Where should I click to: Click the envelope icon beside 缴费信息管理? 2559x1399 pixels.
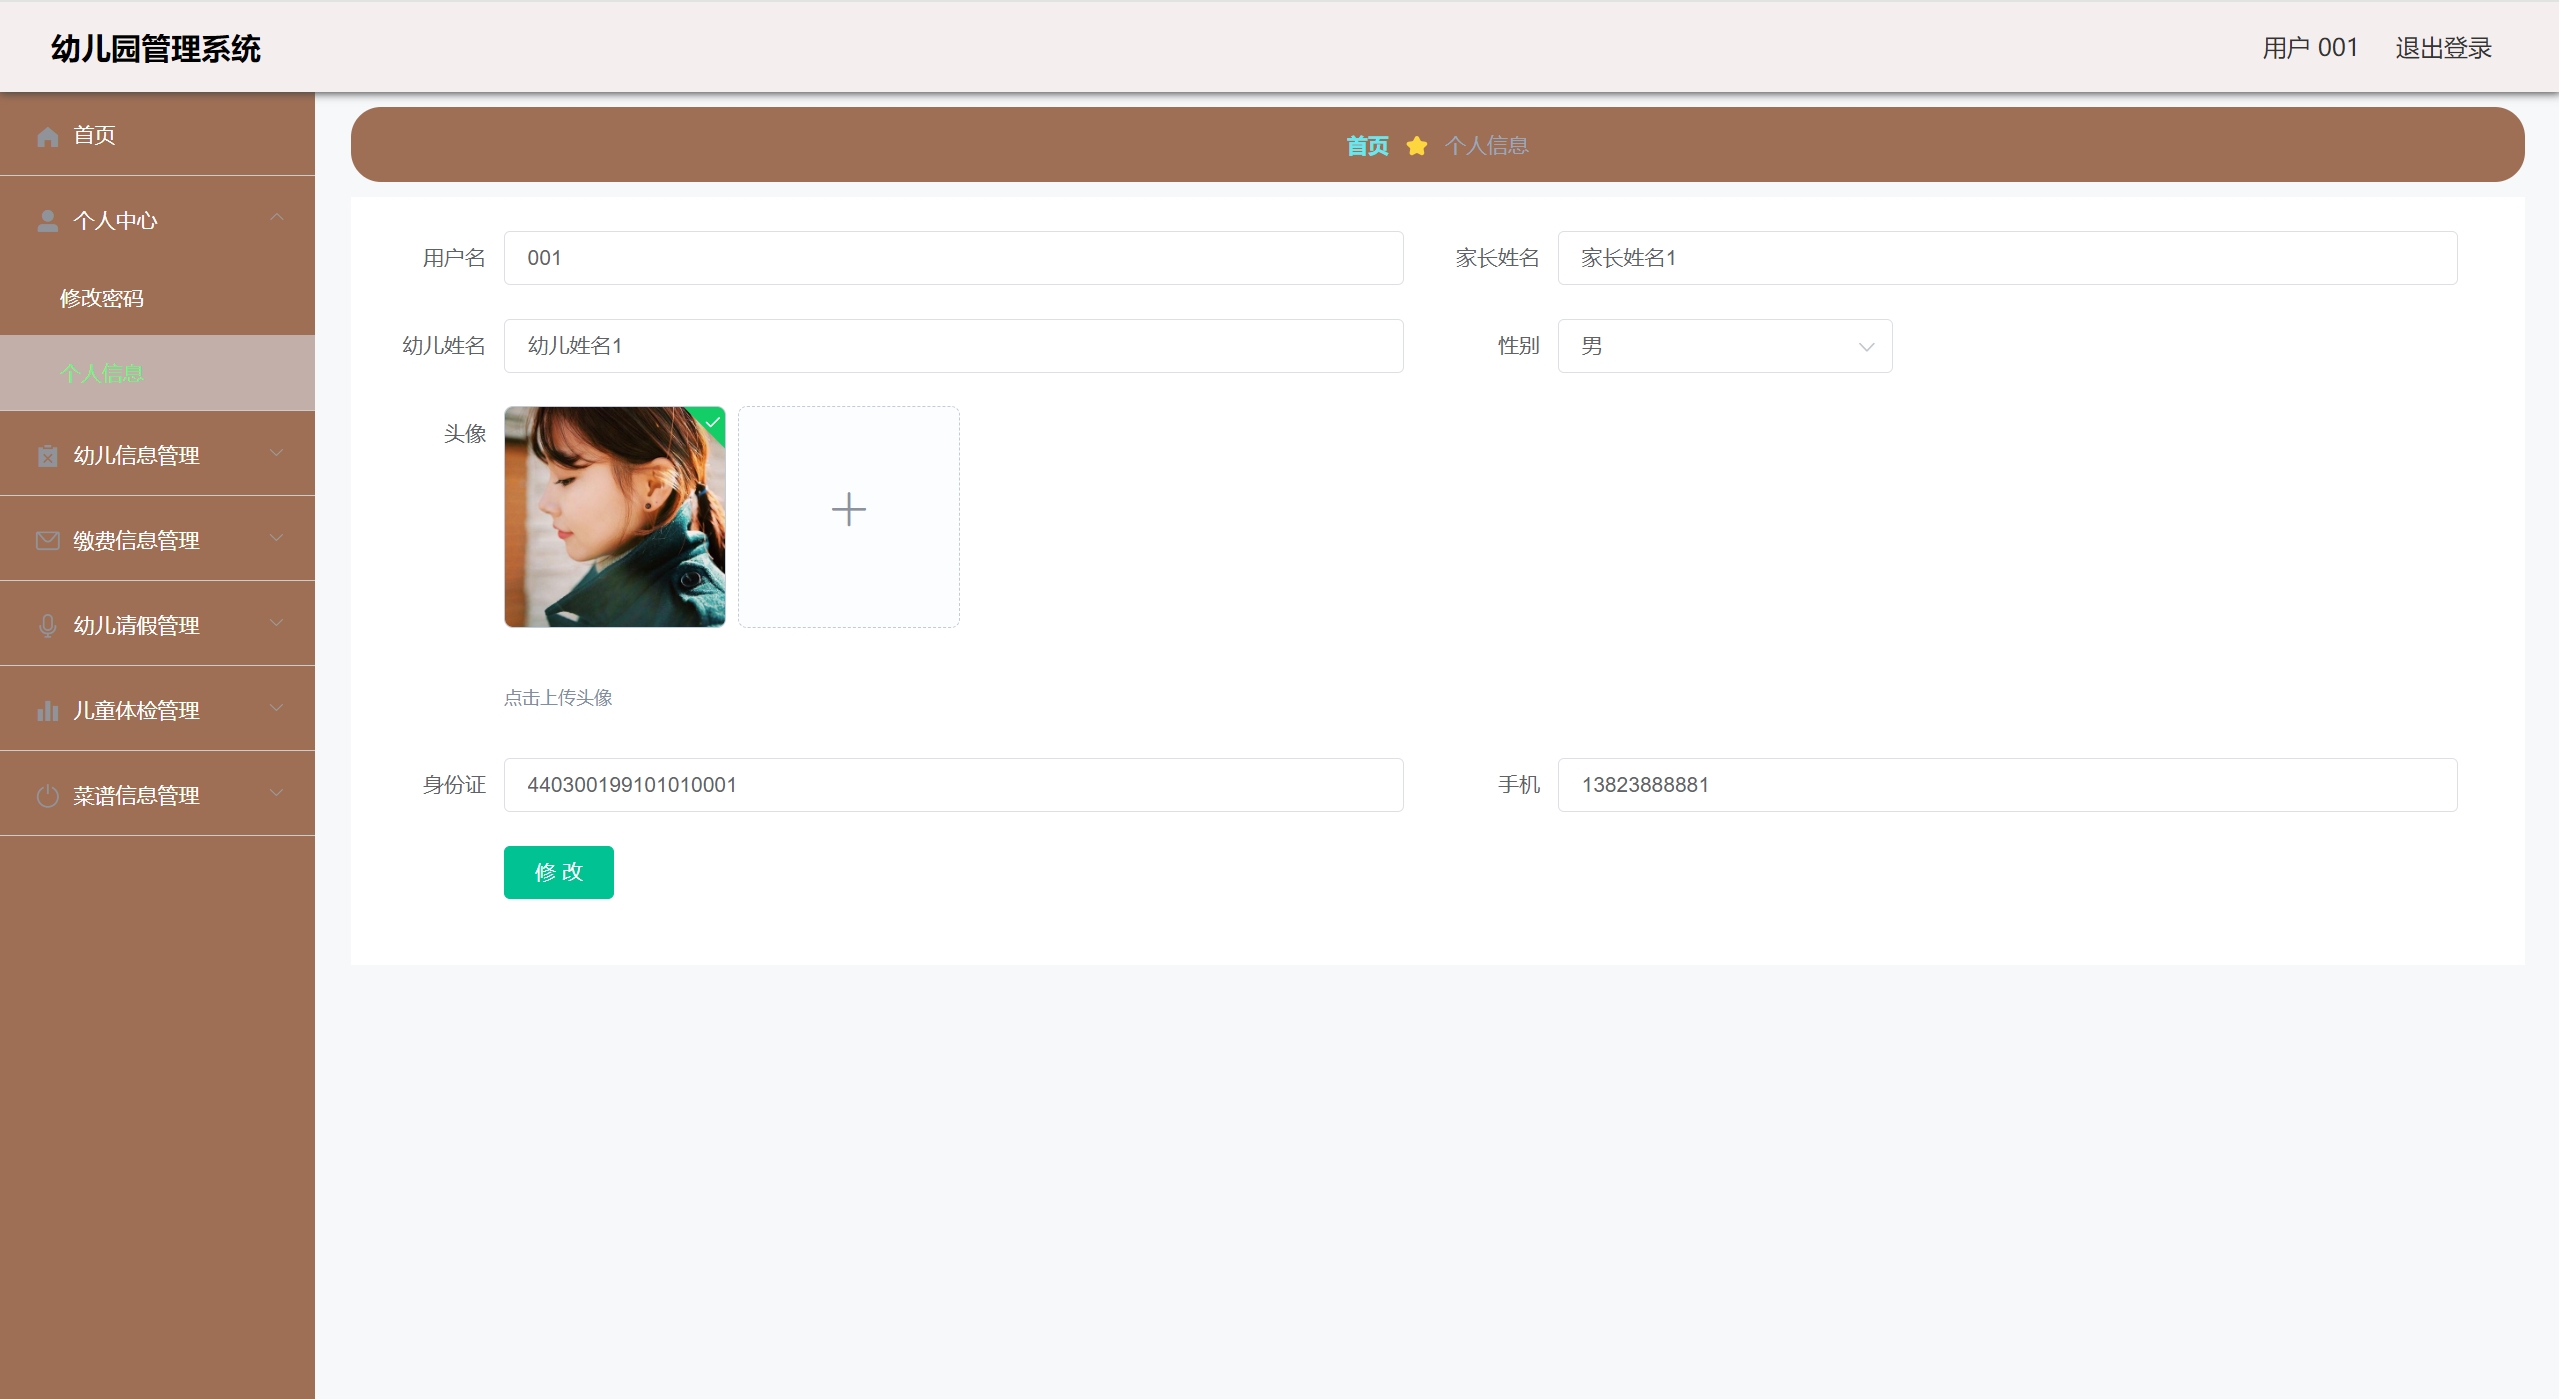pos(47,541)
